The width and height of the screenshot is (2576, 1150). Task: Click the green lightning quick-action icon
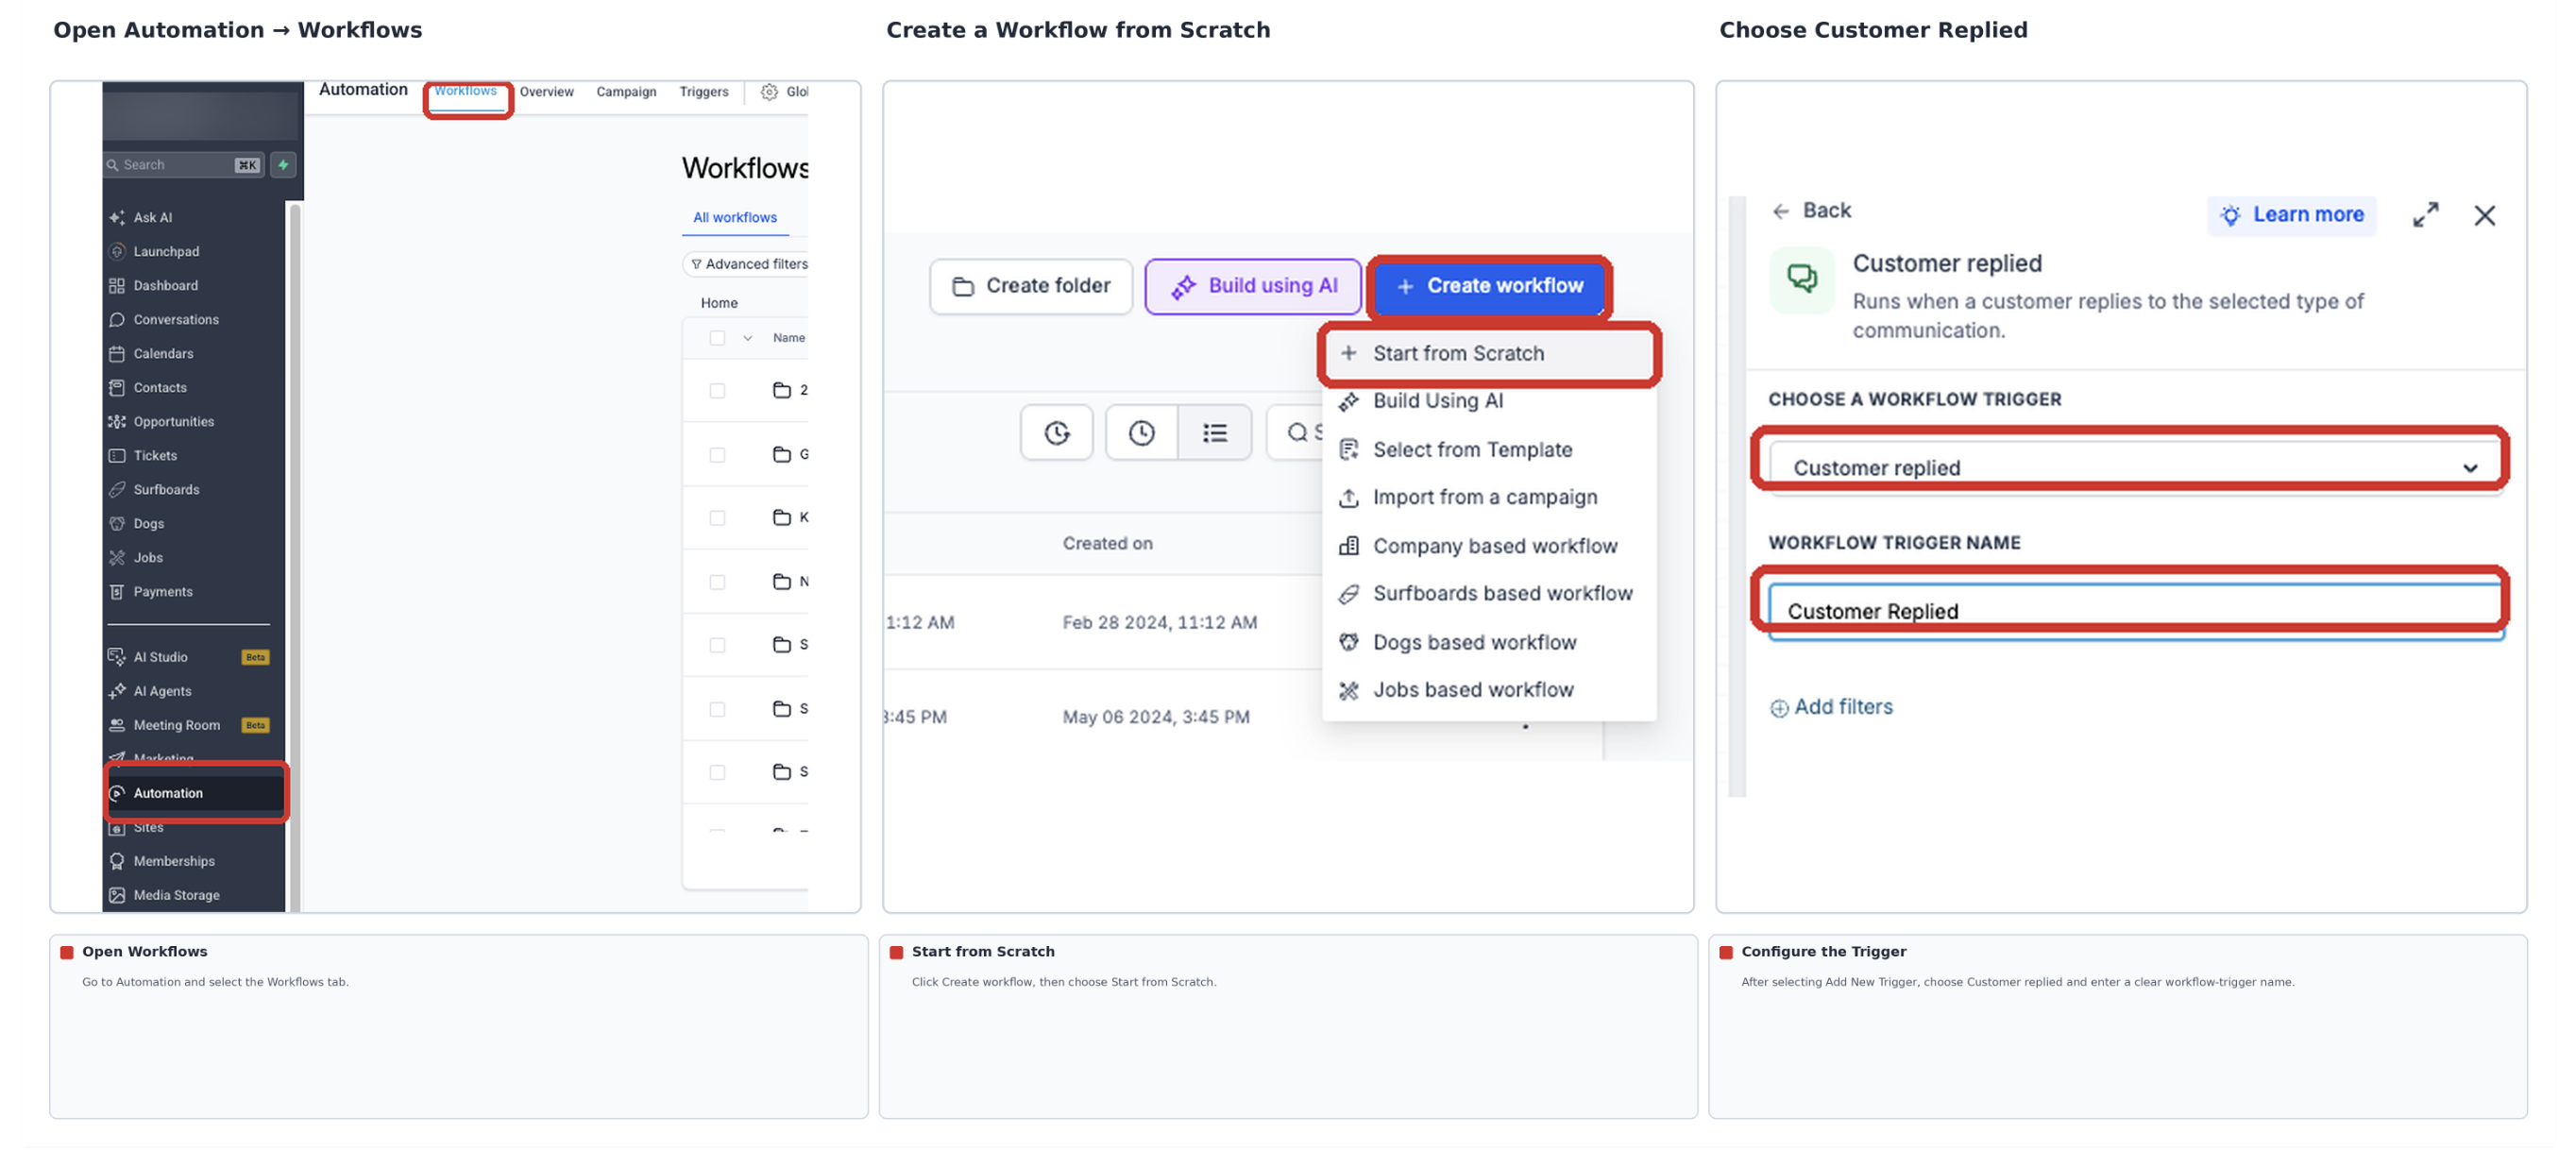coord(283,164)
